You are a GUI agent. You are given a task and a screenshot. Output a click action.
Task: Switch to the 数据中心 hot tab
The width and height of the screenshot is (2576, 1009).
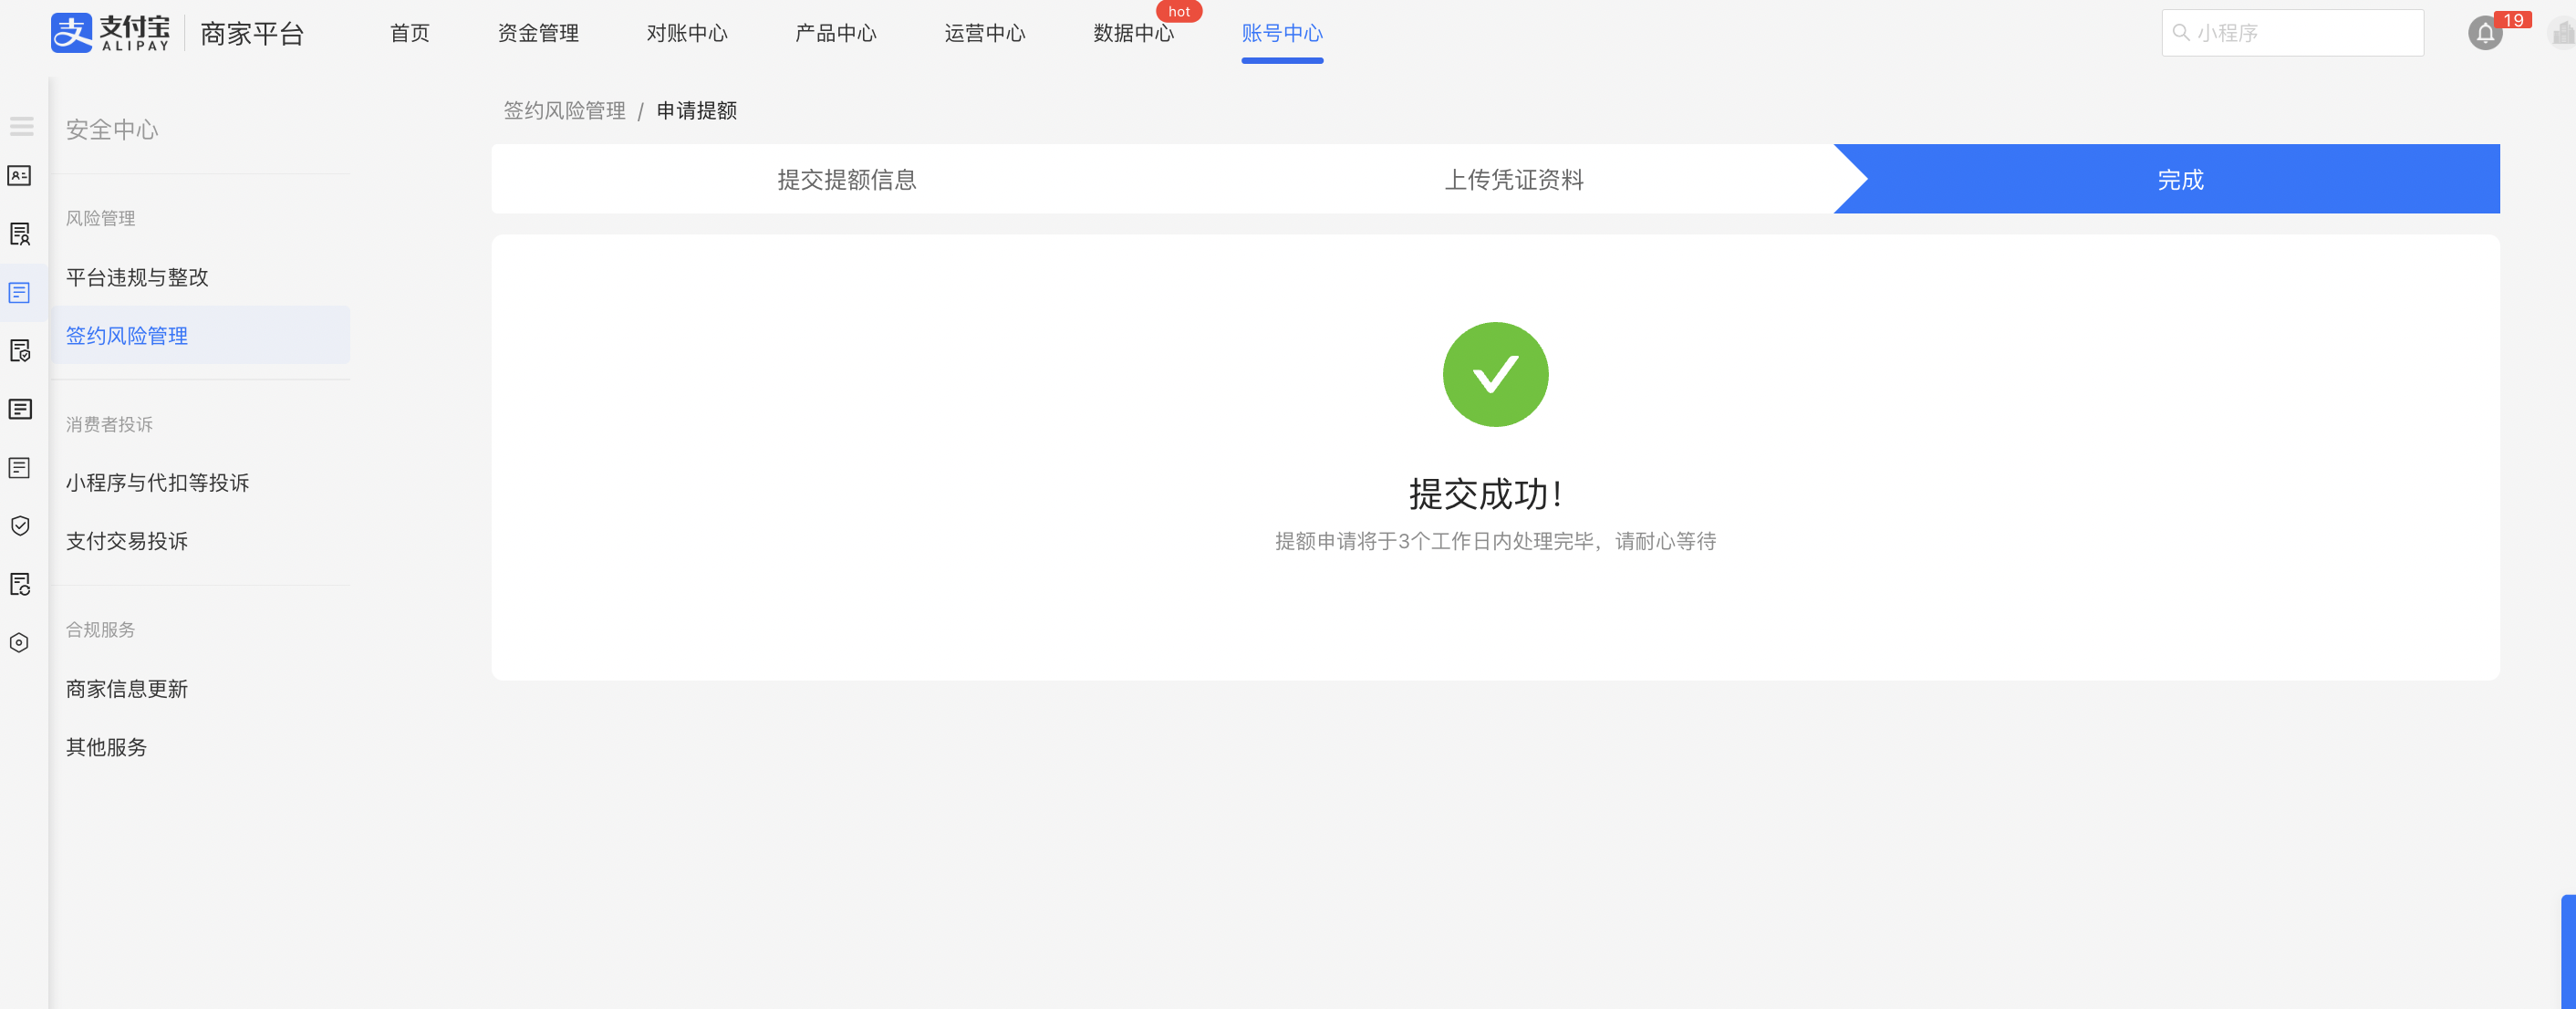tap(1133, 33)
